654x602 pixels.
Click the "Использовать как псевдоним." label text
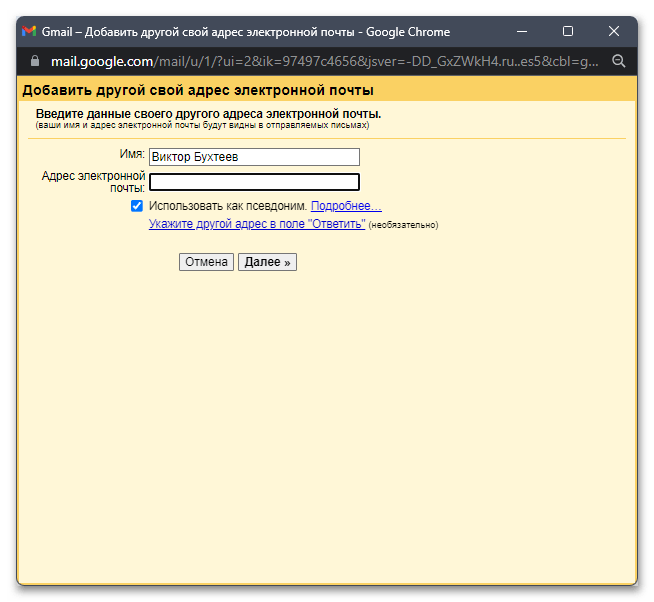228,206
